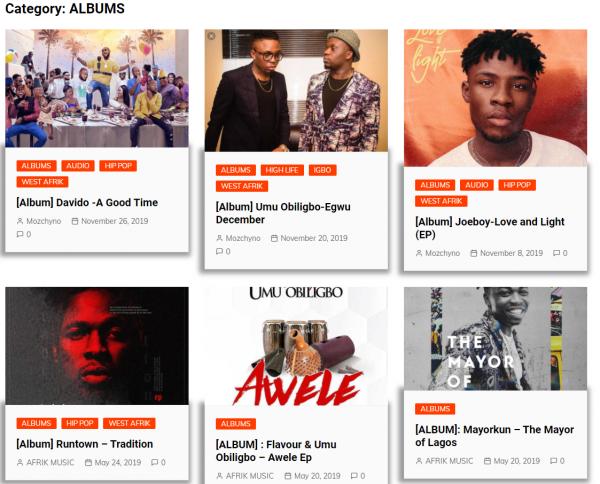Click close icon on Umu Obiligbo photo

211,36
